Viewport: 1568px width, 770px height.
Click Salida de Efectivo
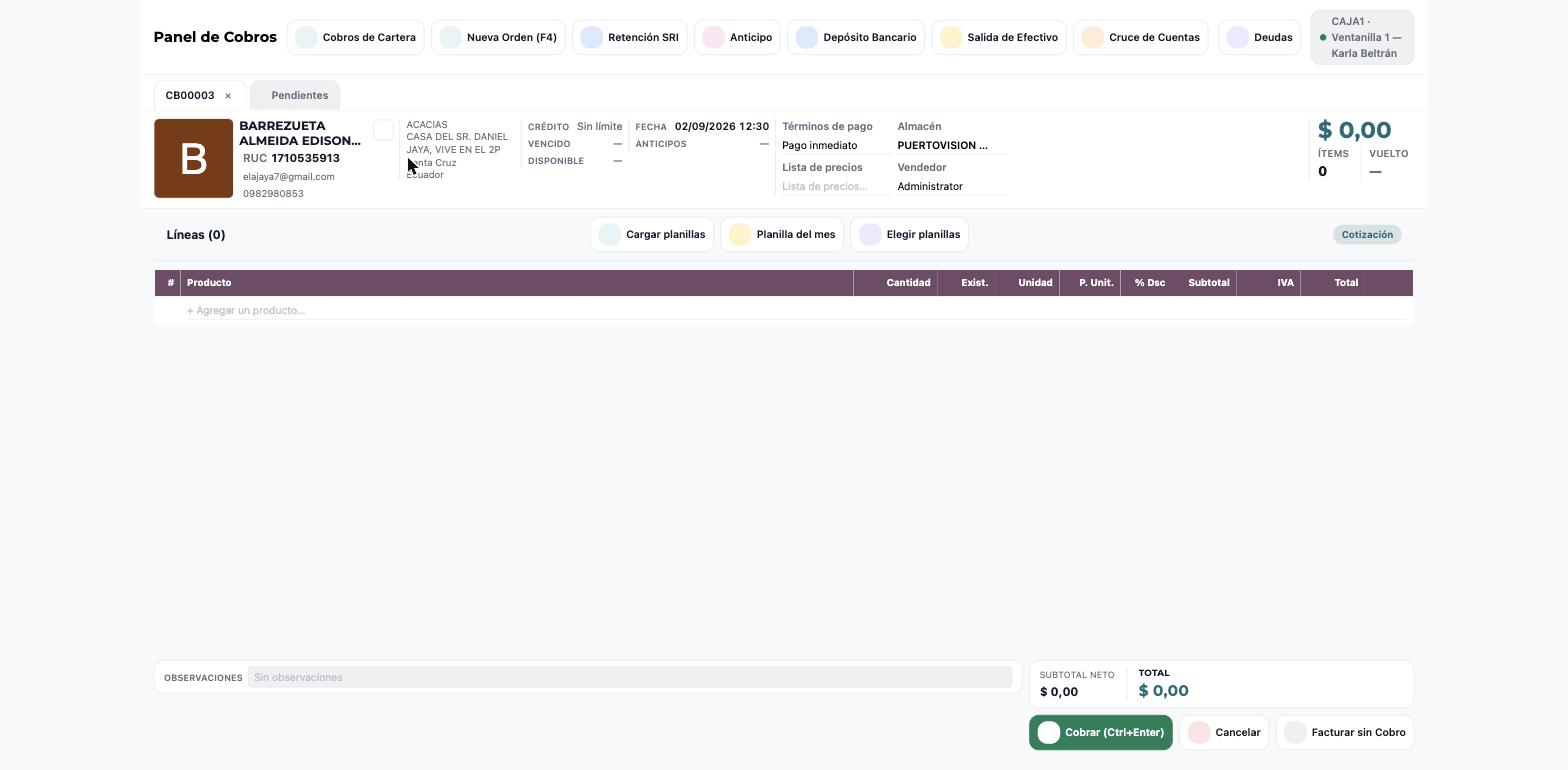coord(999,38)
